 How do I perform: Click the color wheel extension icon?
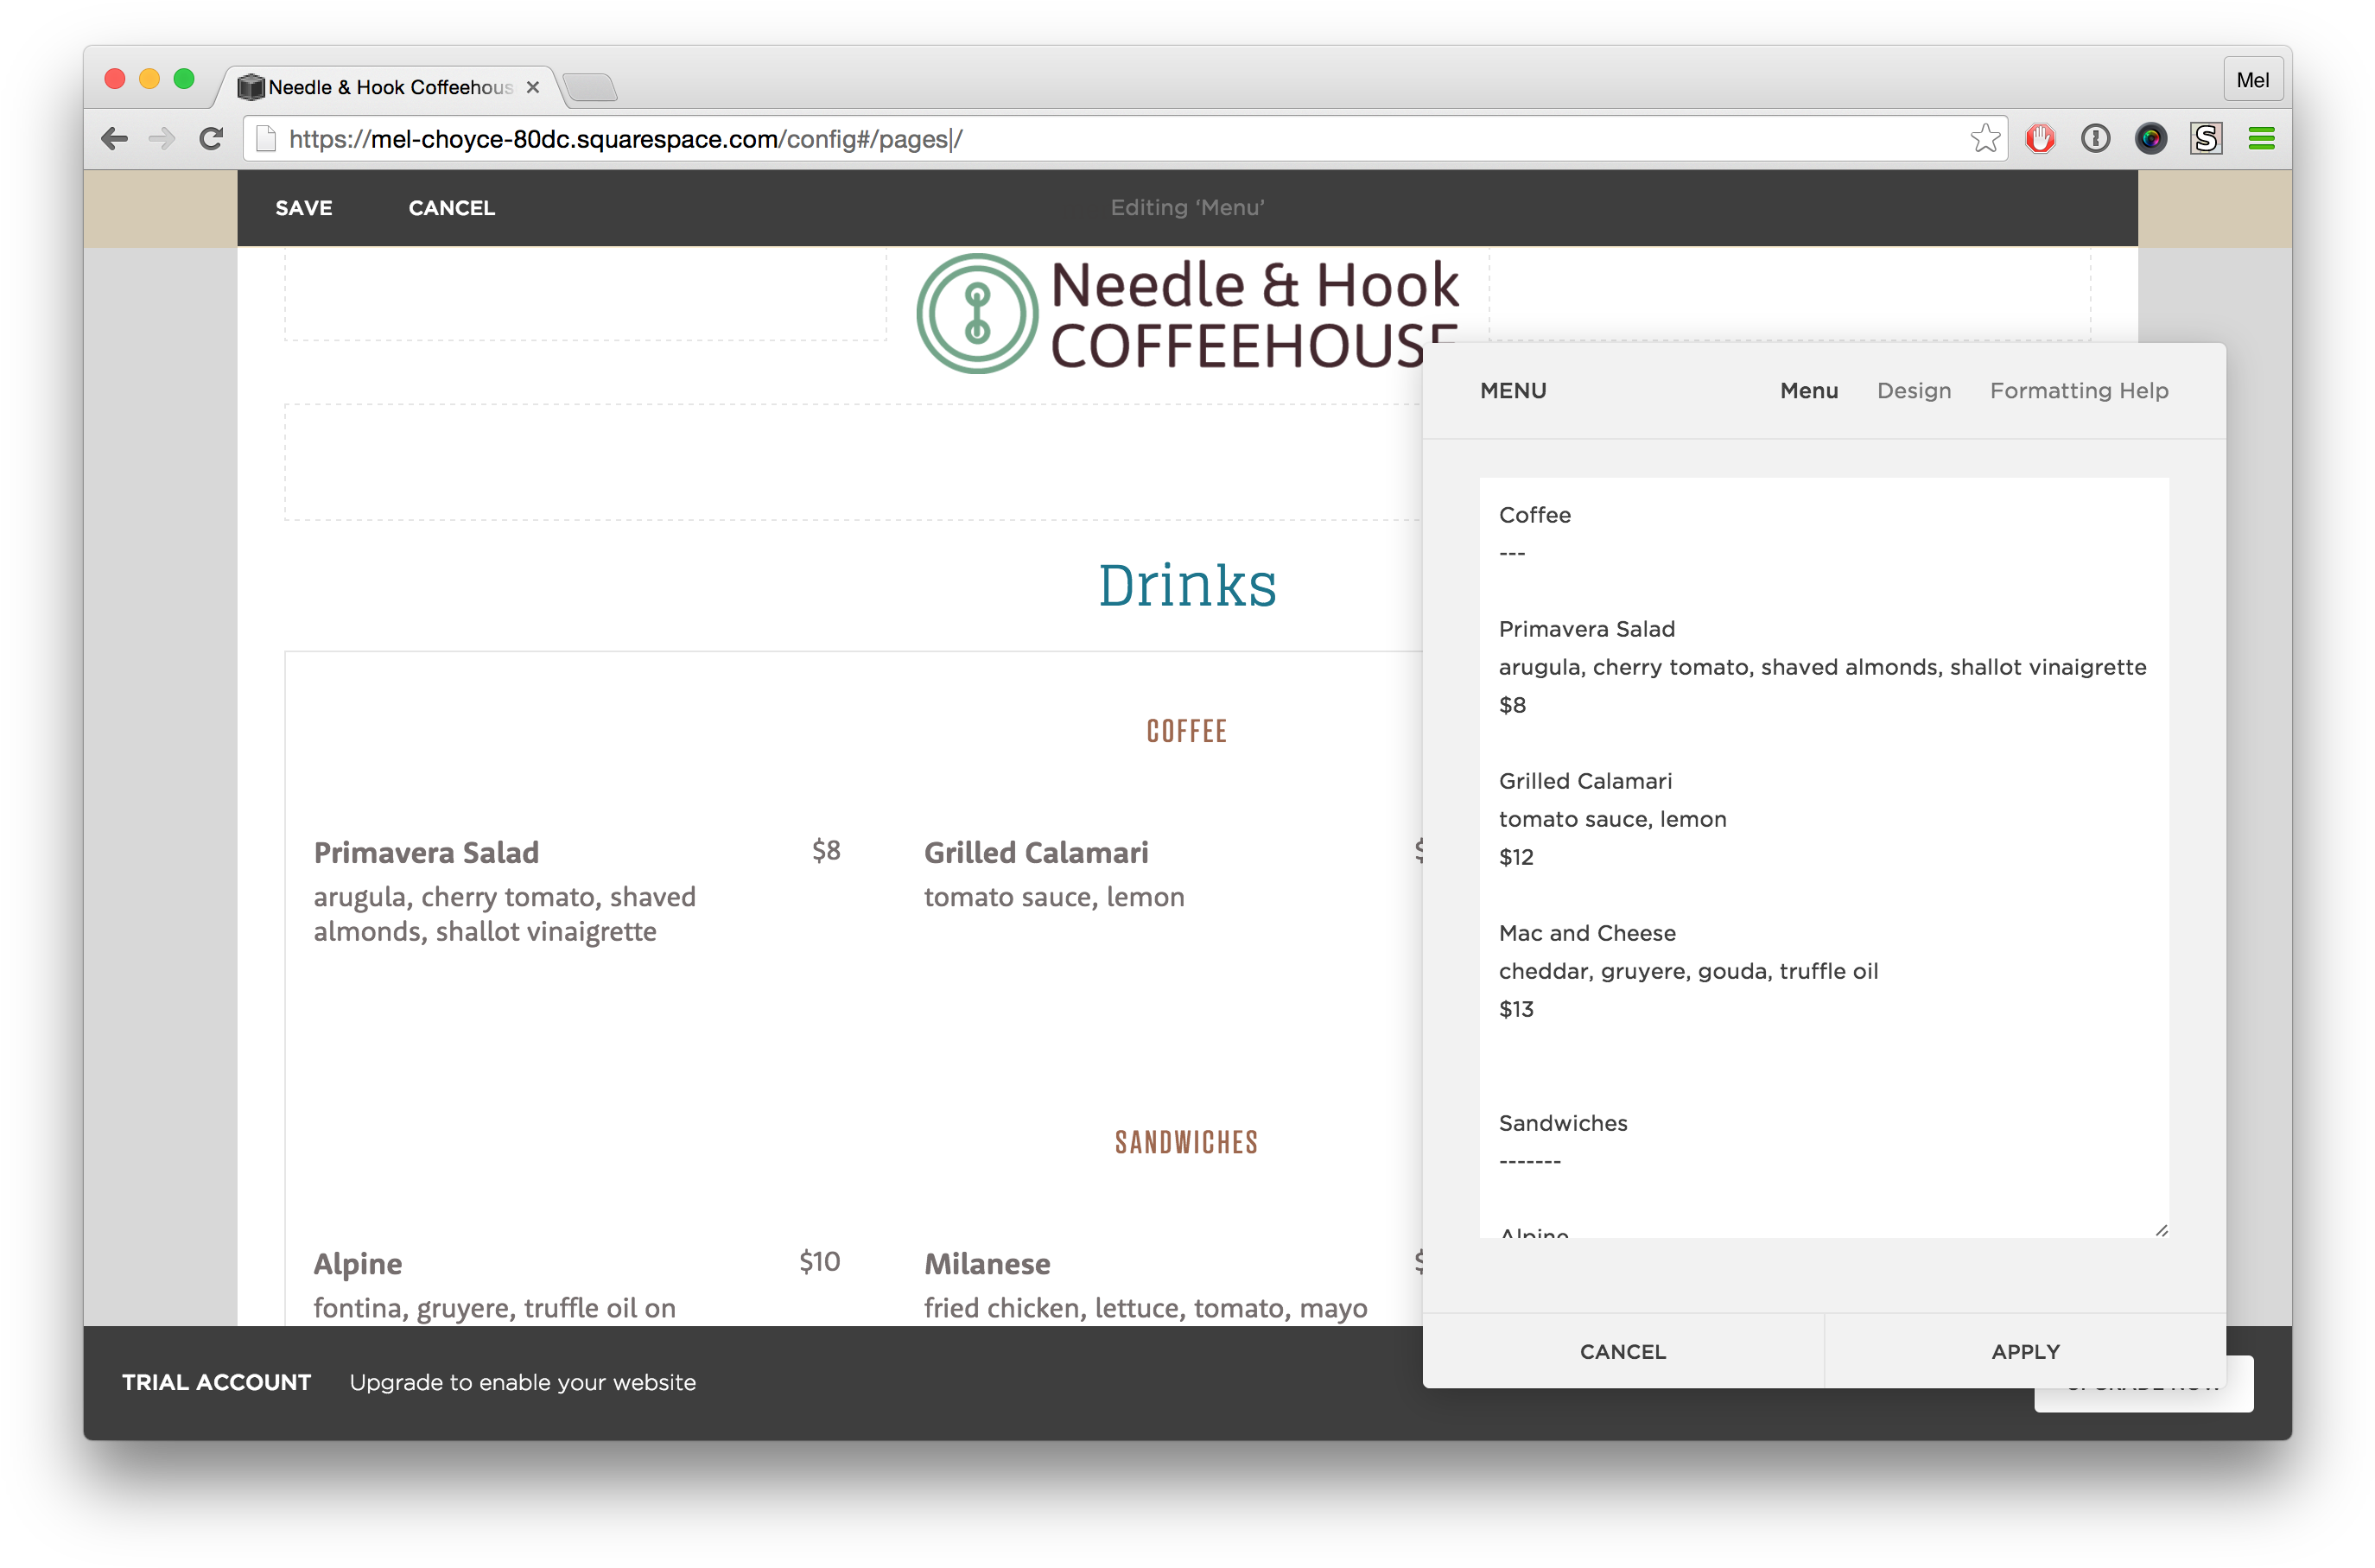click(2150, 138)
